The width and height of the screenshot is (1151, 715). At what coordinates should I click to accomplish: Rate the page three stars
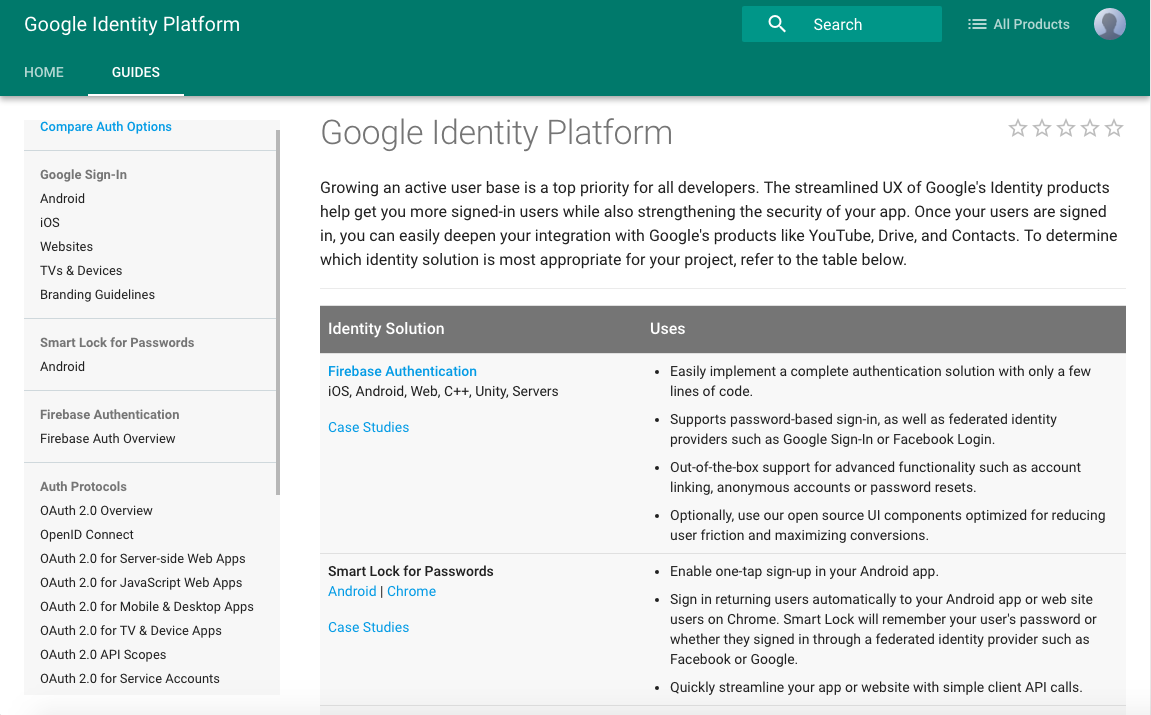coord(1066,128)
